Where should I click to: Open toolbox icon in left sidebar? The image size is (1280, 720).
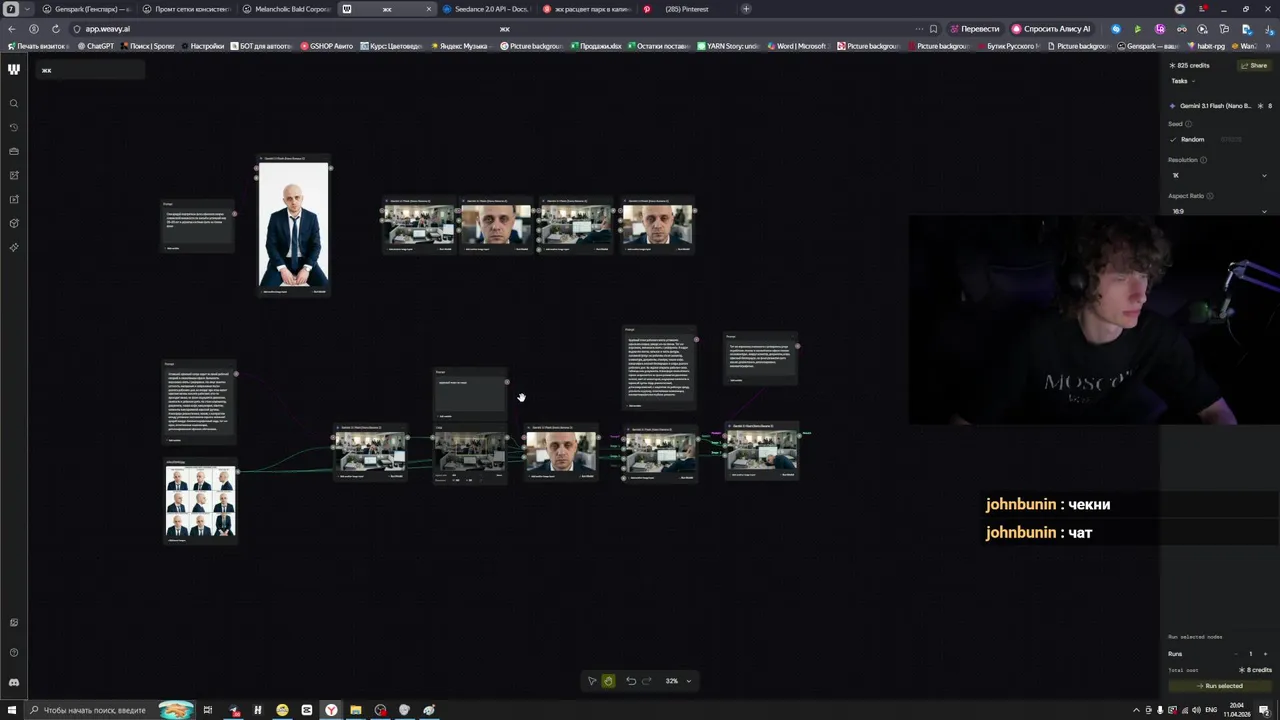(14, 152)
